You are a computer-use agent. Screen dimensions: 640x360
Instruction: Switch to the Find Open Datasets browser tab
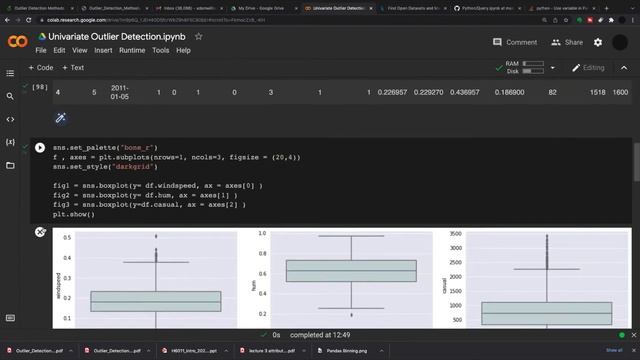(x=414, y=8)
